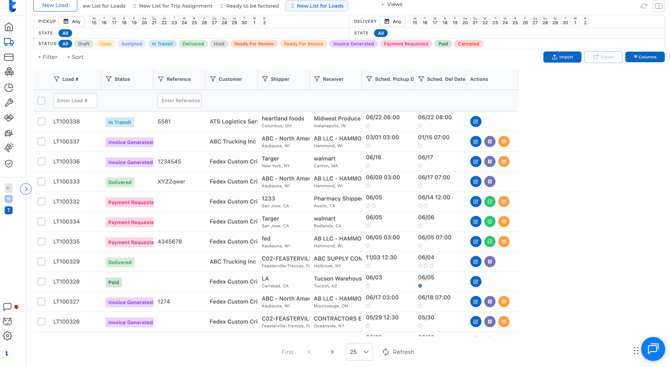This screenshot has width=670, height=367.
Task: Select the active New List for Loads tab
Action: click(x=317, y=6)
